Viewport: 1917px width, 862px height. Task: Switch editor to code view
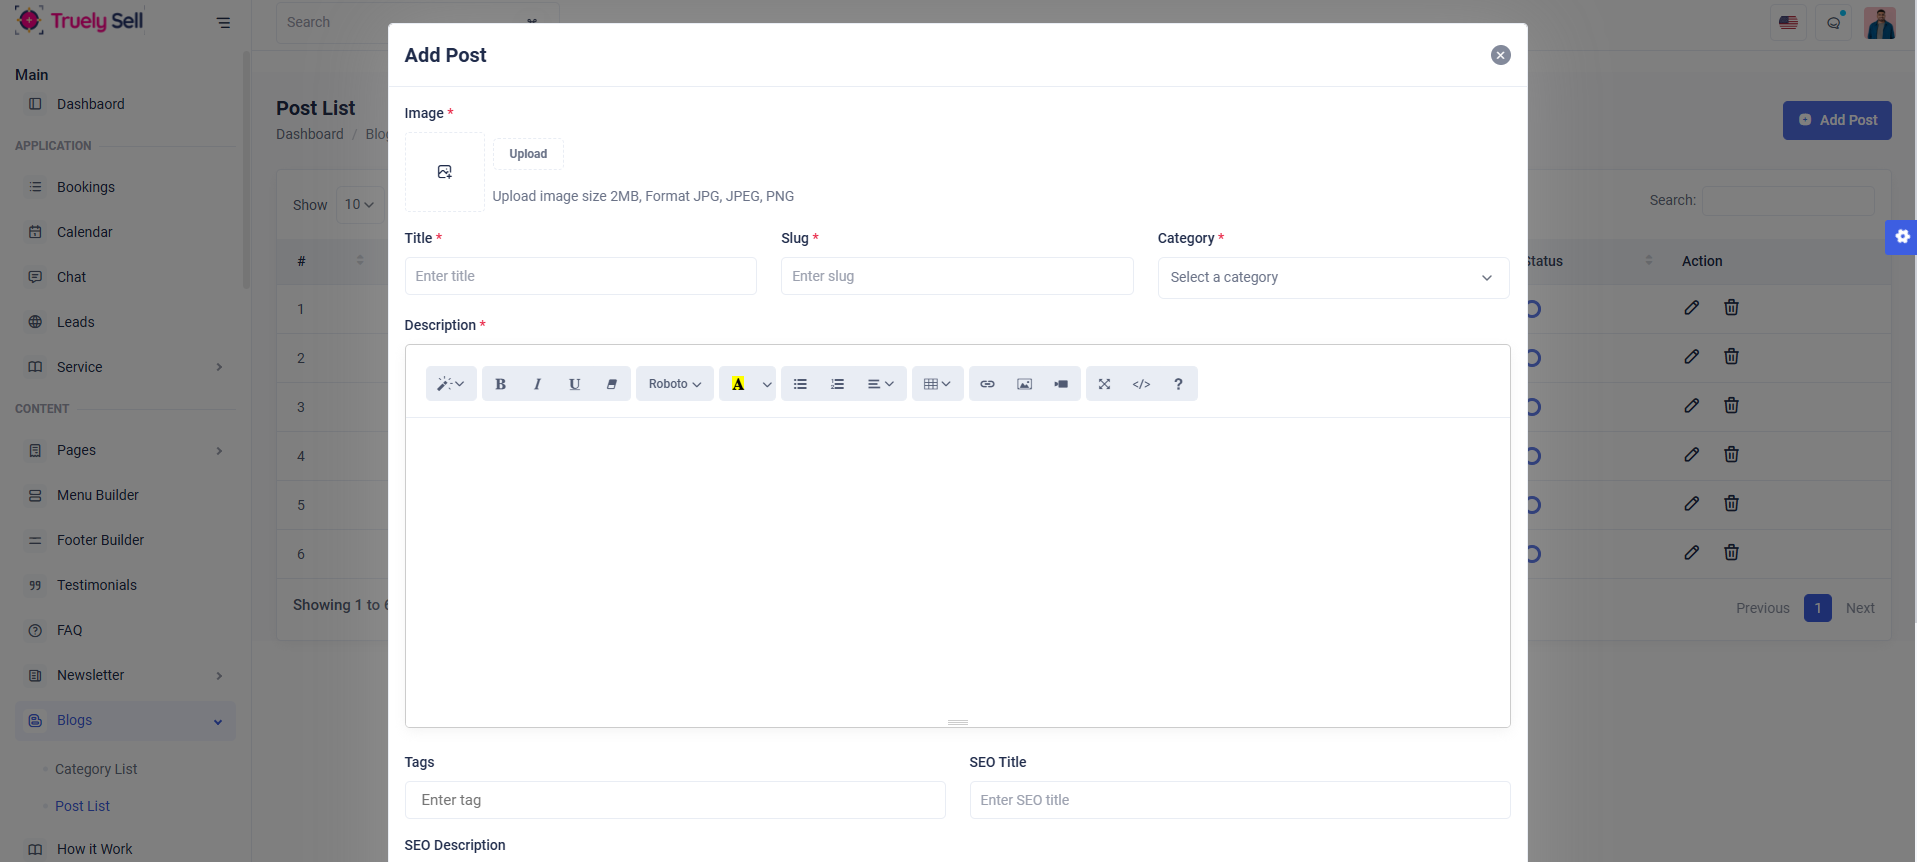point(1141,384)
